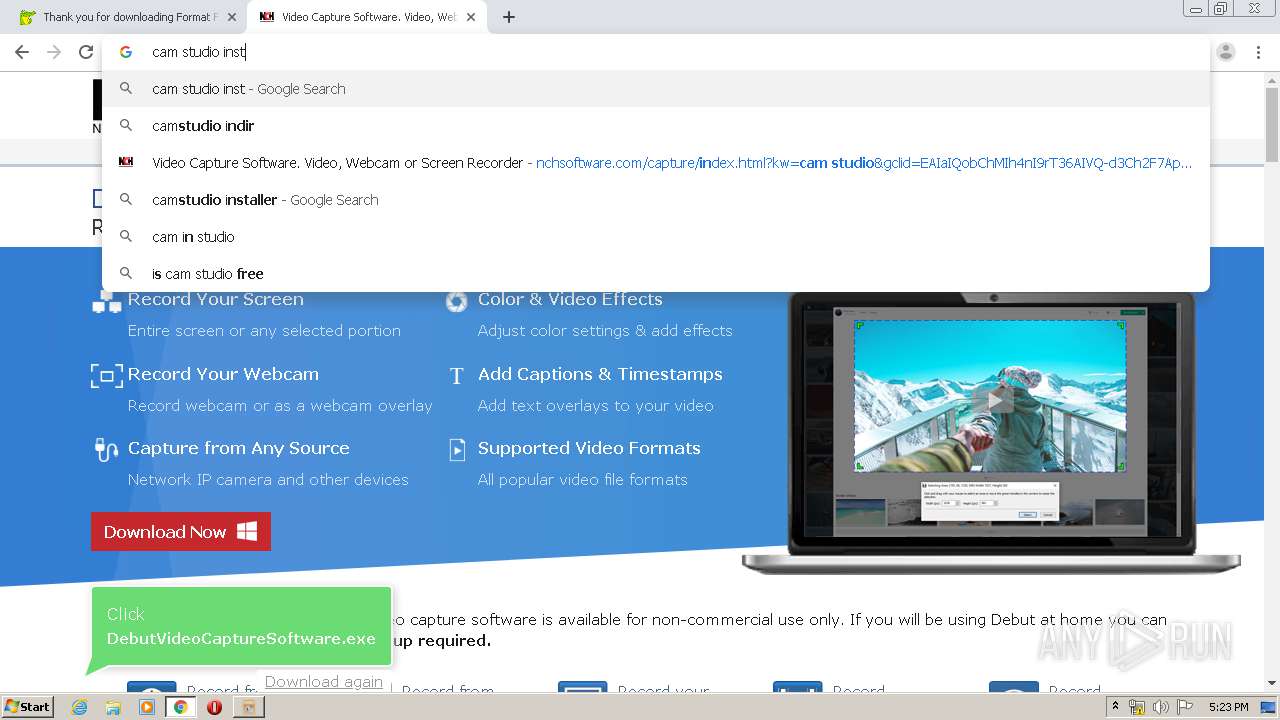
Task: Click the browser back arrow
Action: point(22,52)
